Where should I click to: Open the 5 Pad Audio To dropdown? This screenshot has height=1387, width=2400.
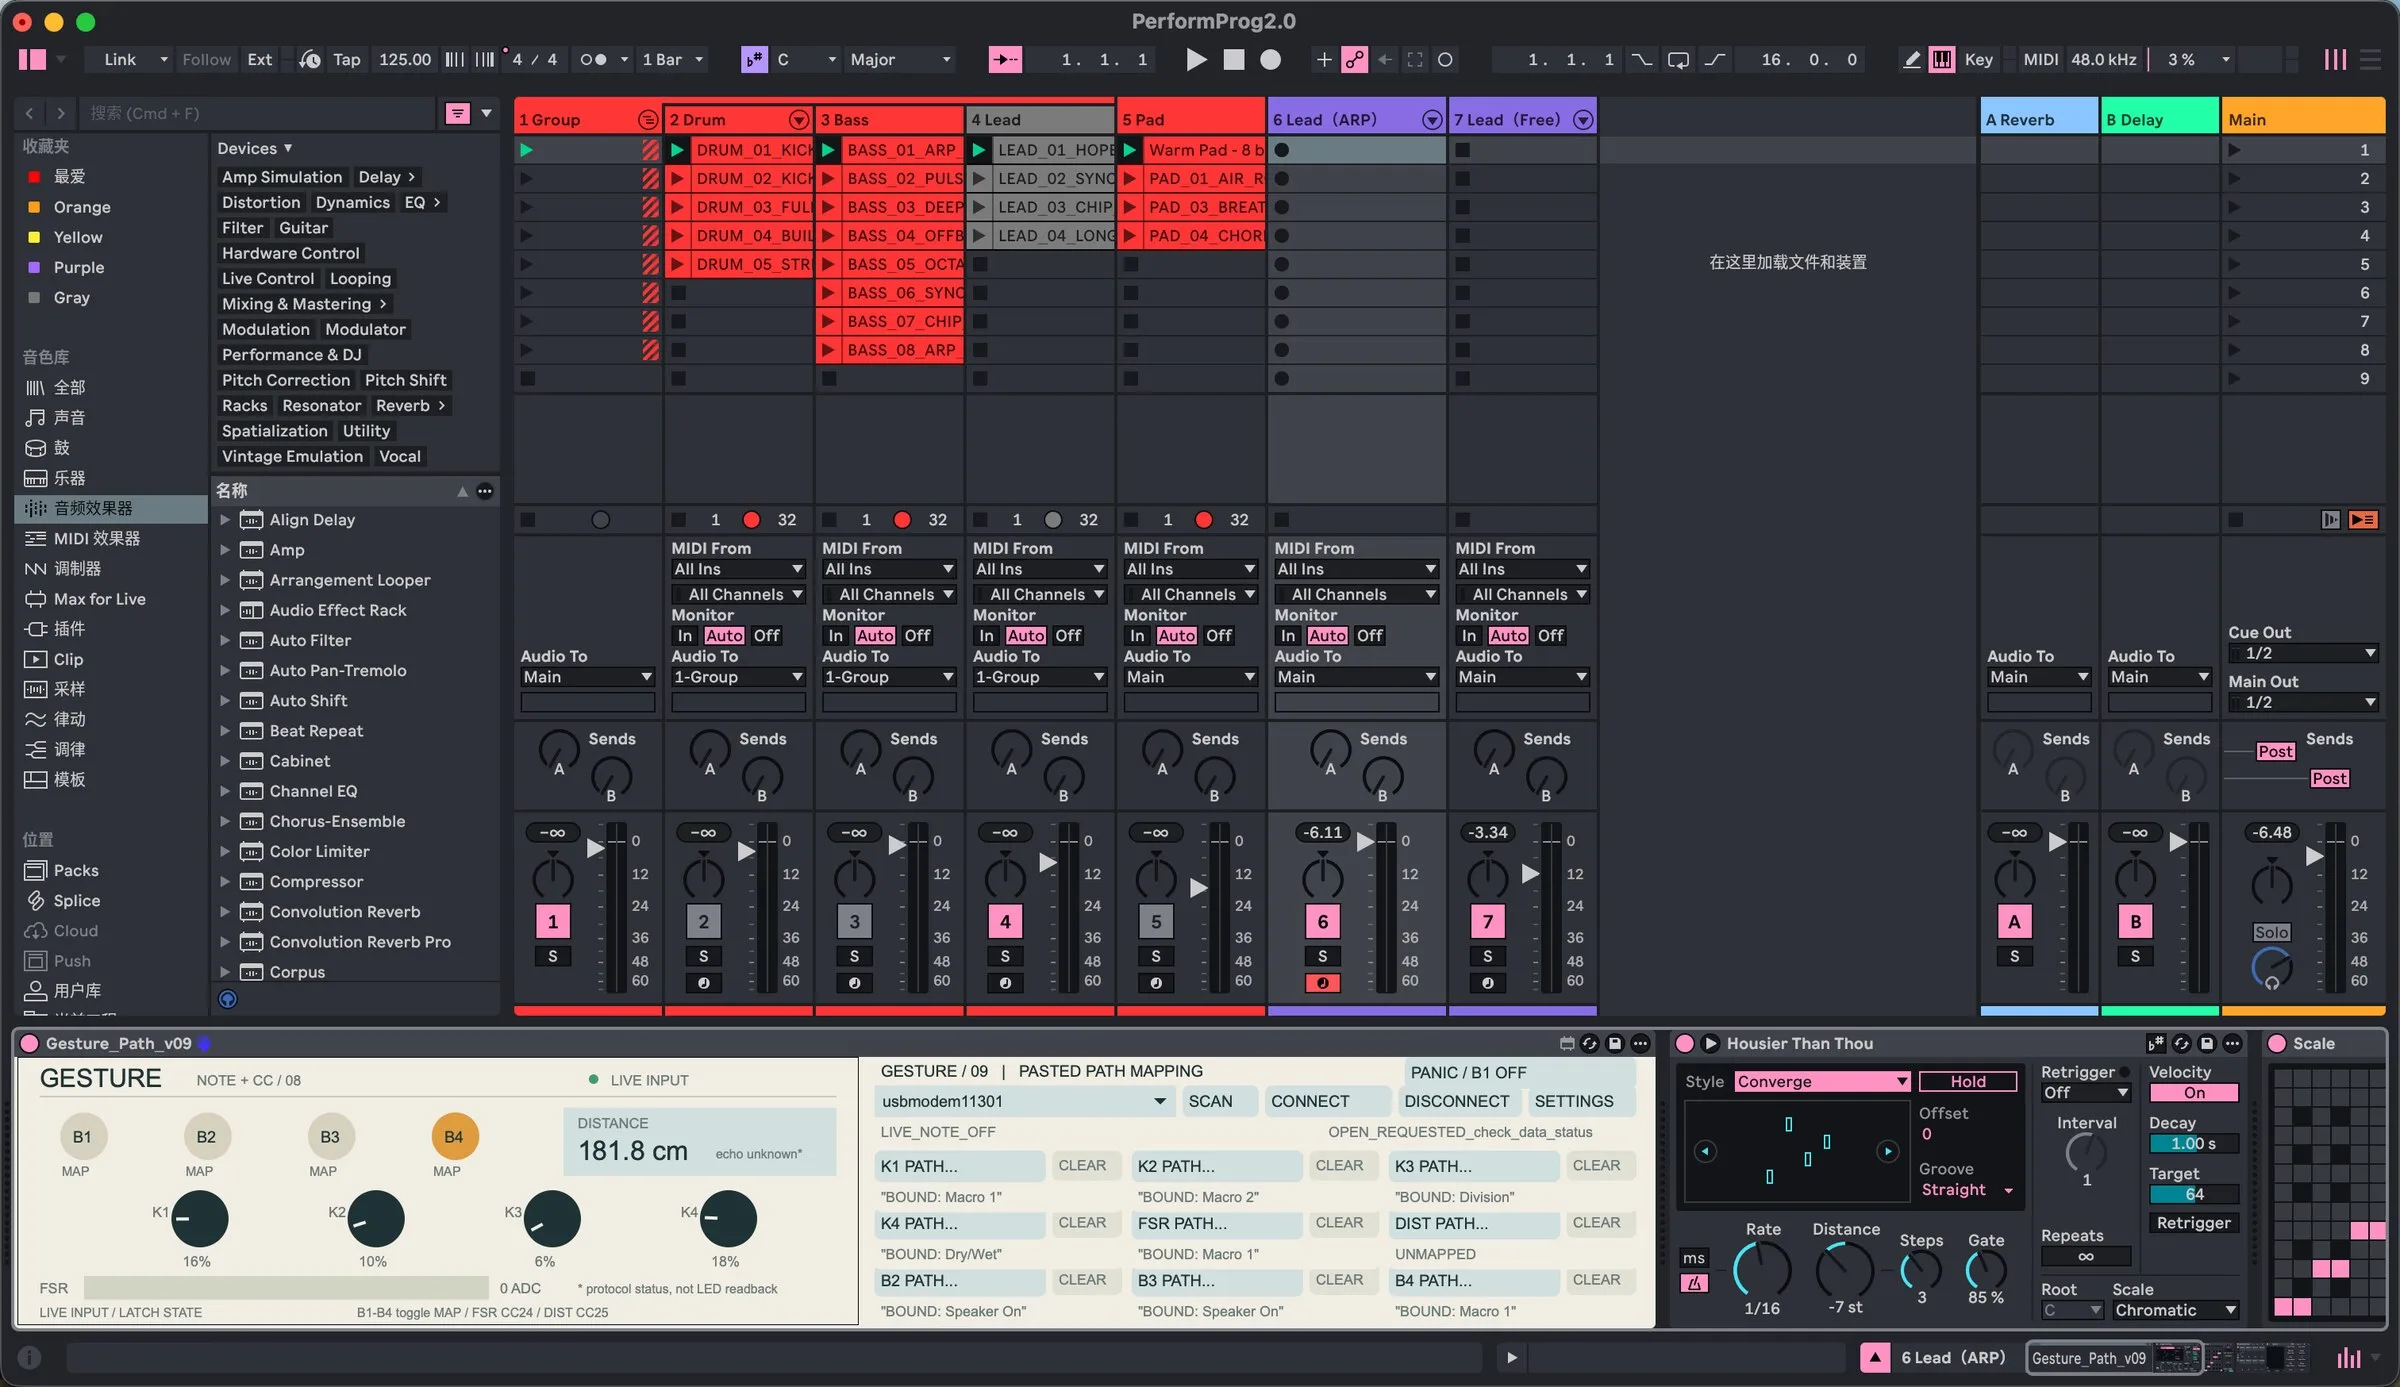(1190, 677)
